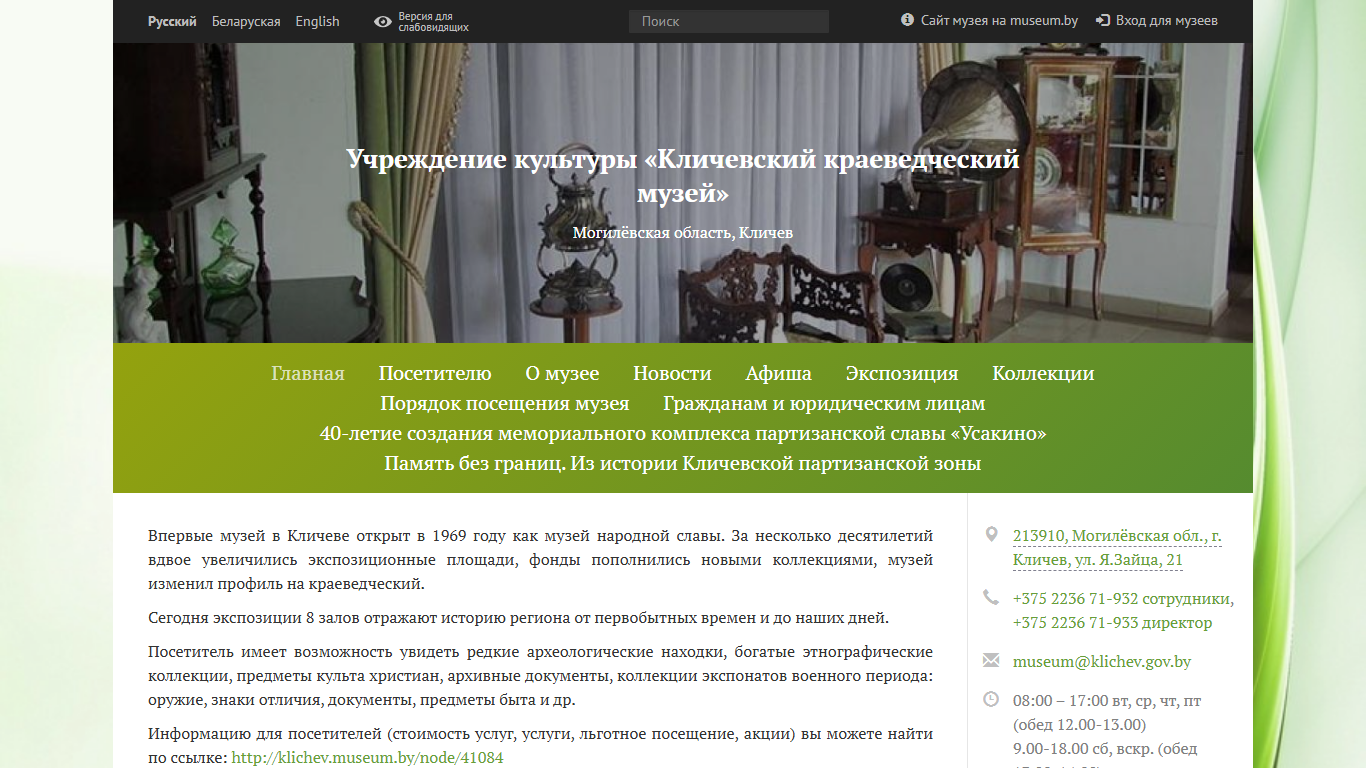Open Порядок посещения музея page
Image resolution: width=1366 pixels, height=768 pixels.
click(505, 403)
